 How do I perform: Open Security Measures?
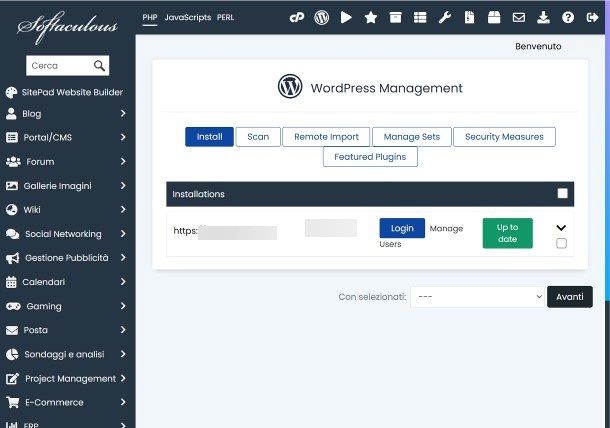504,137
